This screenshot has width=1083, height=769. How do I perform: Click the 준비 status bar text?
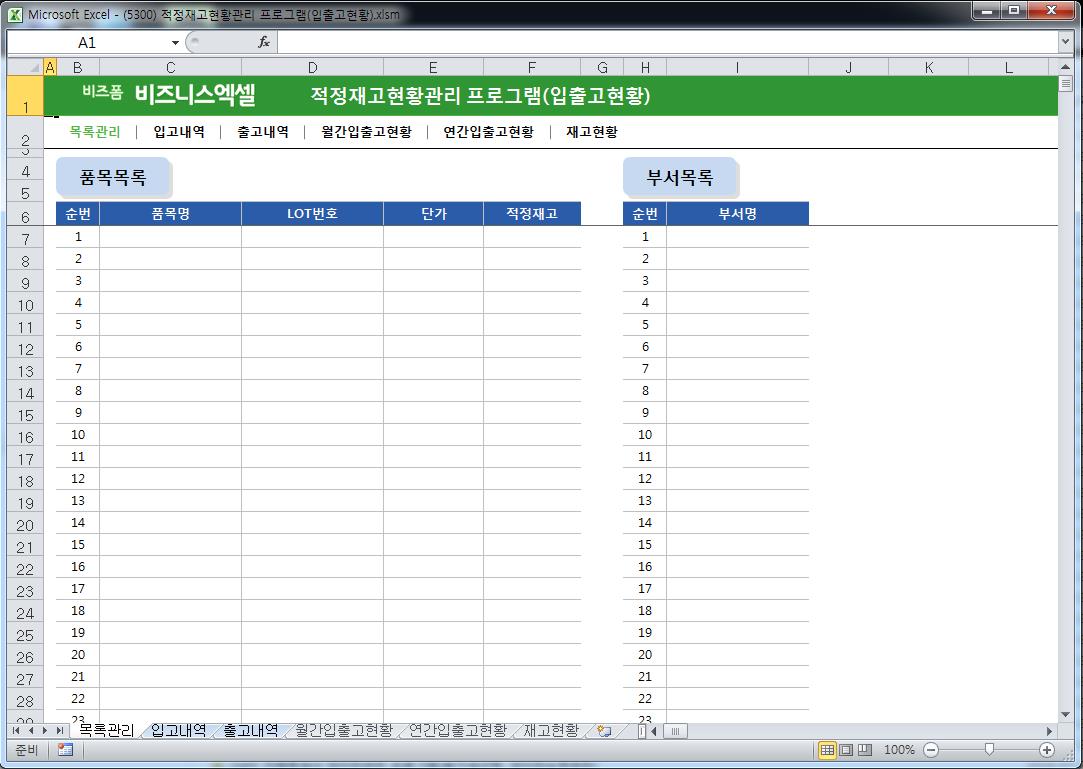coord(26,750)
